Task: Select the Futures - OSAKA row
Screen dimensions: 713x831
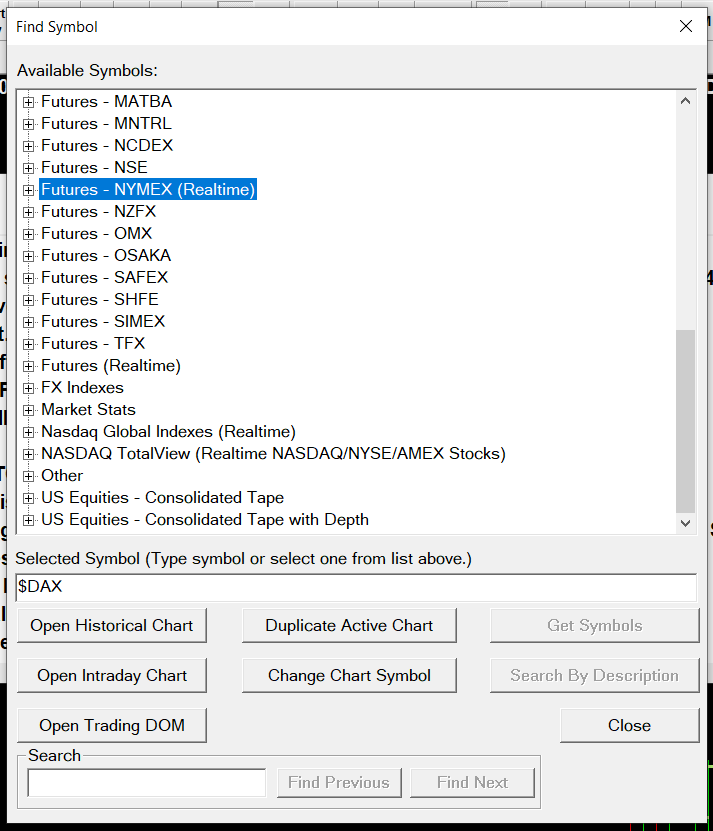Action: pyautogui.click(x=106, y=255)
